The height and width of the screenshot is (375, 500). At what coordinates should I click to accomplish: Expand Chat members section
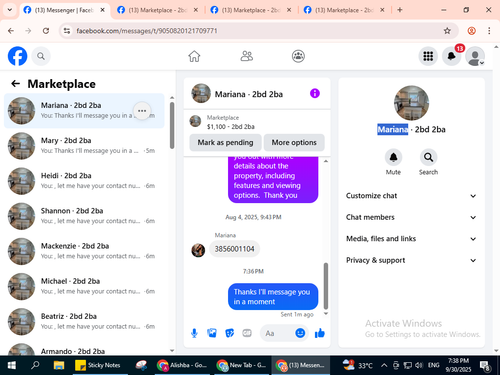[411, 217]
